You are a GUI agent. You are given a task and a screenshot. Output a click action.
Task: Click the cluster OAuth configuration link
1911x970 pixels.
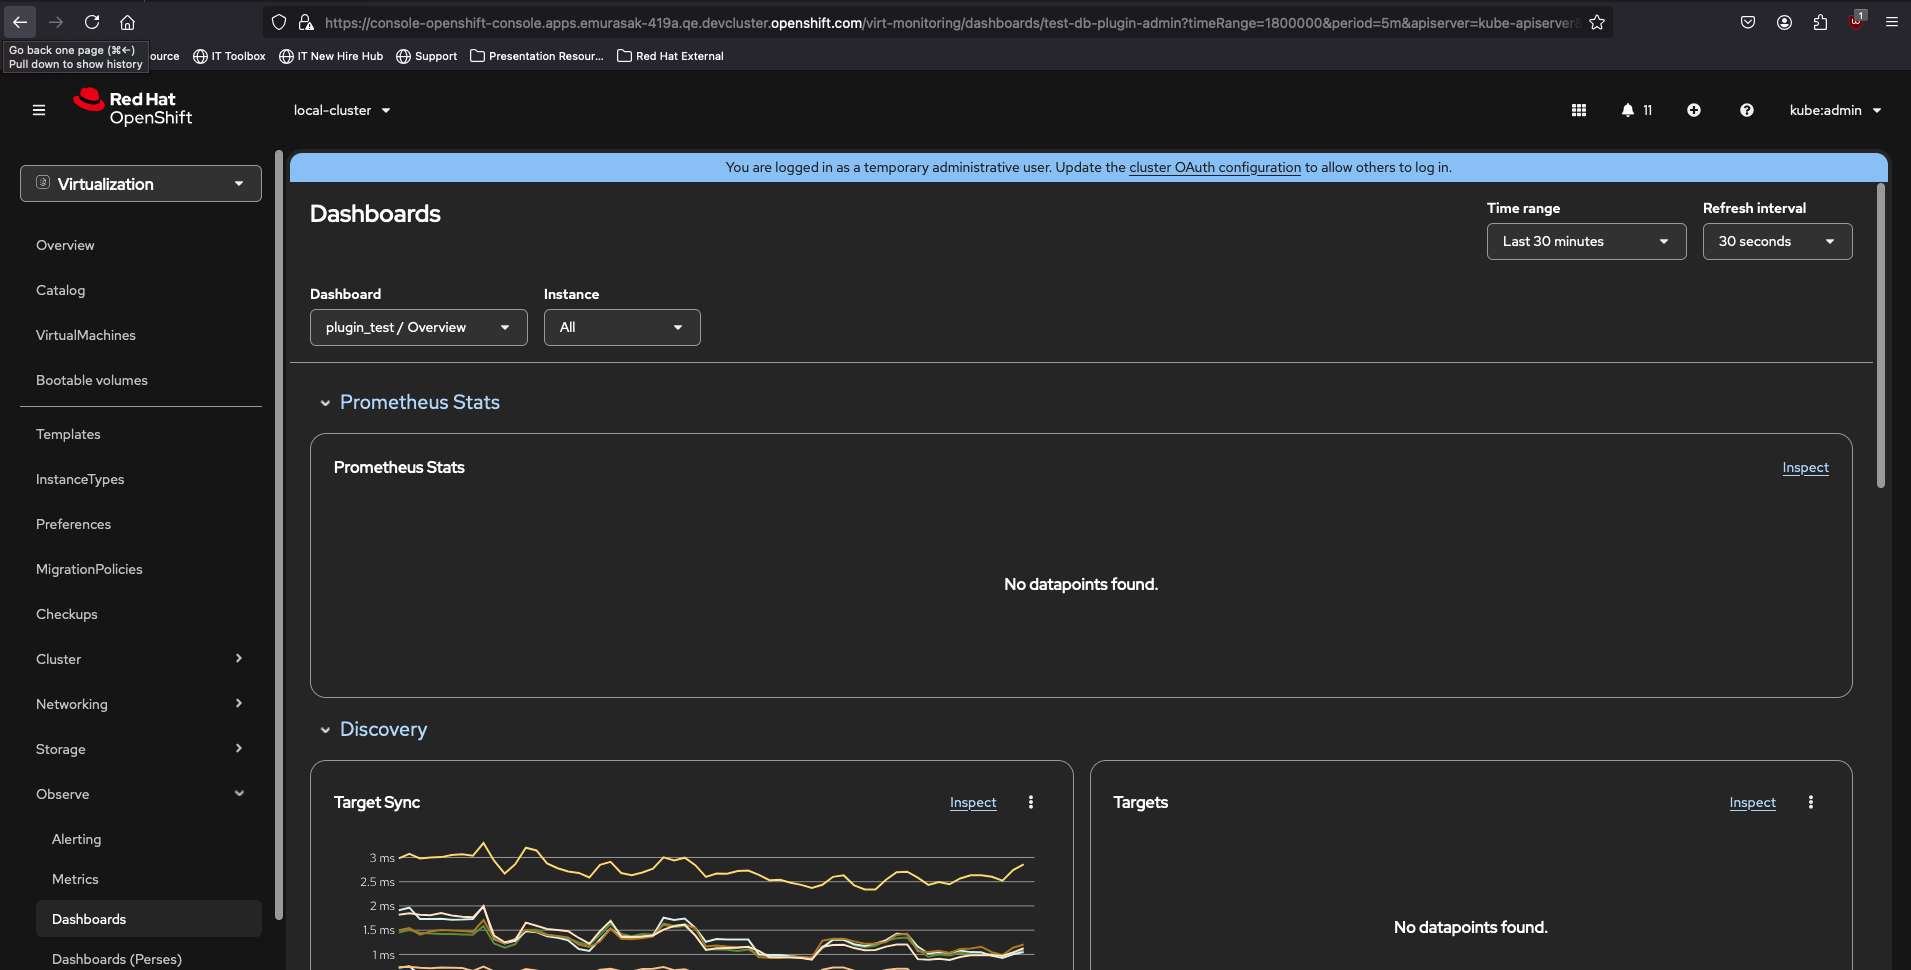1214,167
